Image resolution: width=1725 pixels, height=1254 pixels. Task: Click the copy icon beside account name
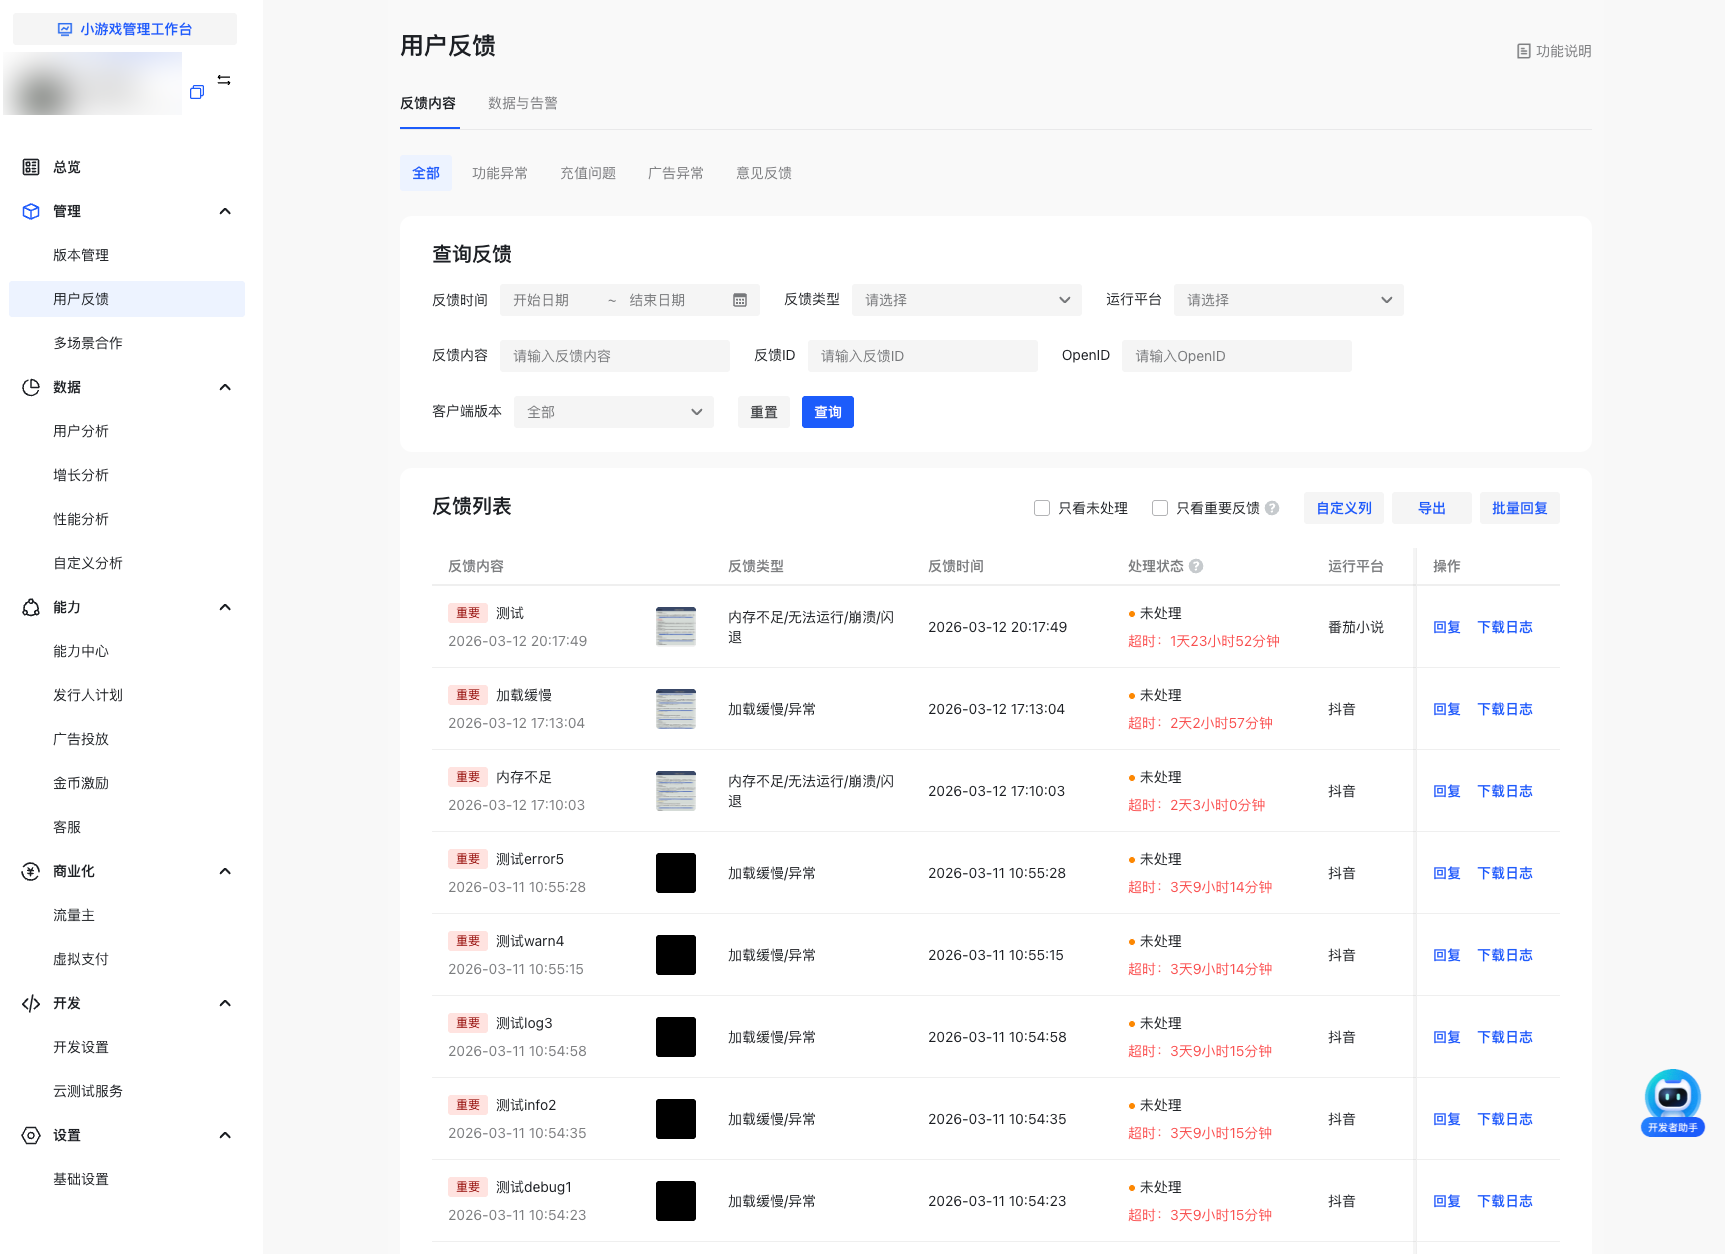(197, 92)
